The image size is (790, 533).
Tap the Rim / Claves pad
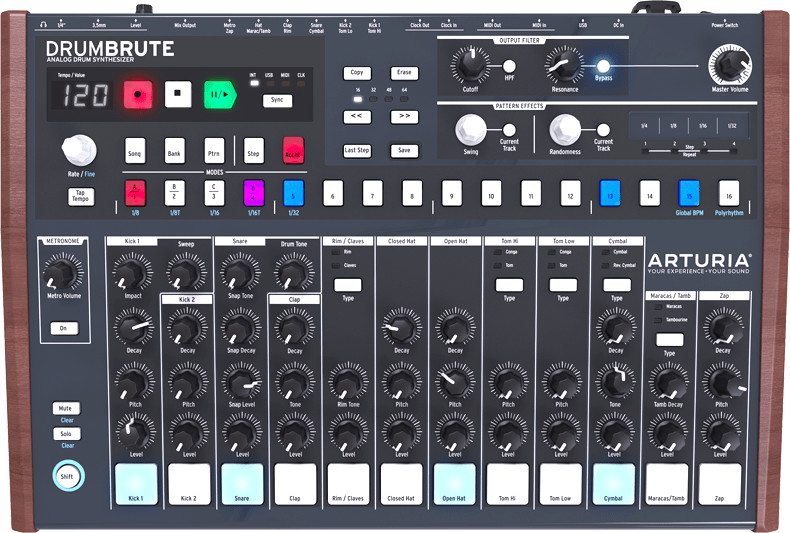coord(348,484)
